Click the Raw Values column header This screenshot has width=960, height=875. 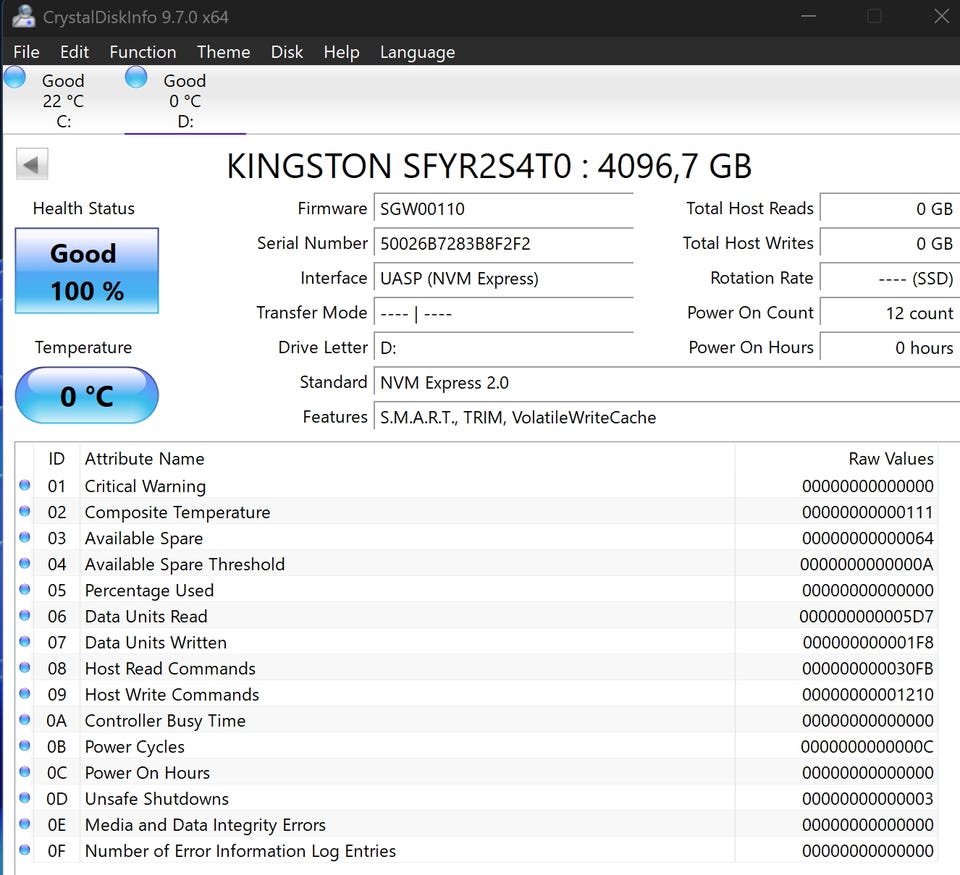point(890,459)
